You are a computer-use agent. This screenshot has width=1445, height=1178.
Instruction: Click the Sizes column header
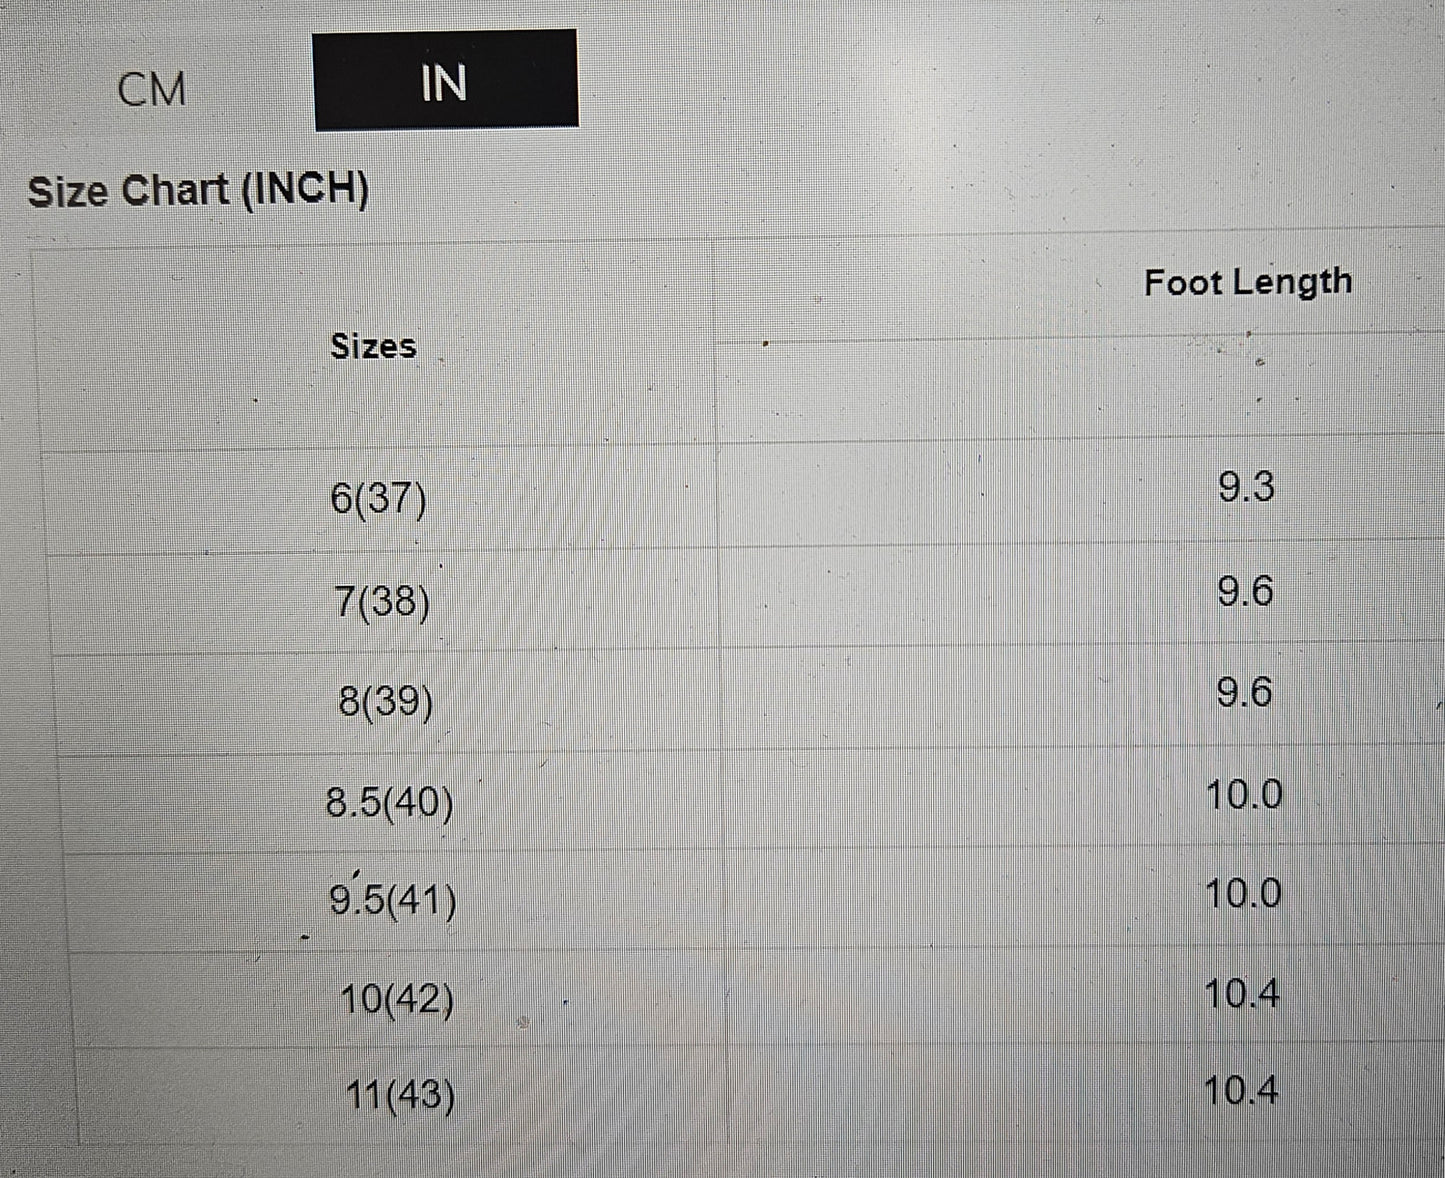point(373,346)
